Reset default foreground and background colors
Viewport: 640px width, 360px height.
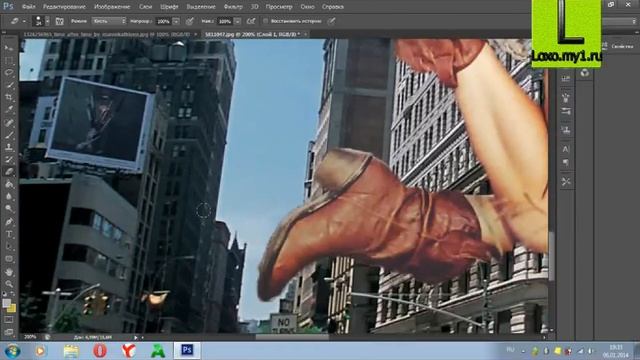coord(4,293)
